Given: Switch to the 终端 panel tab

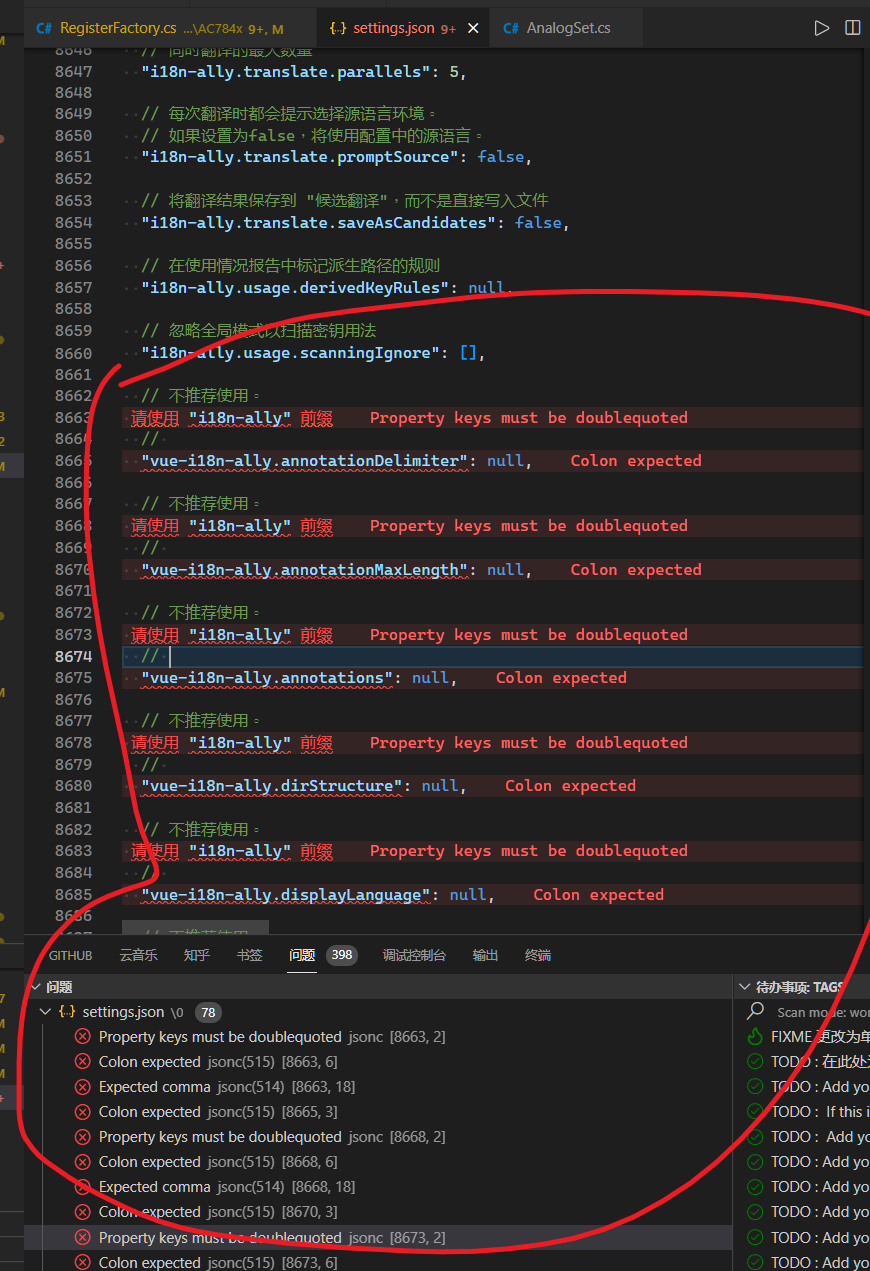Looking at the screenshot, I should coord(538,955).
